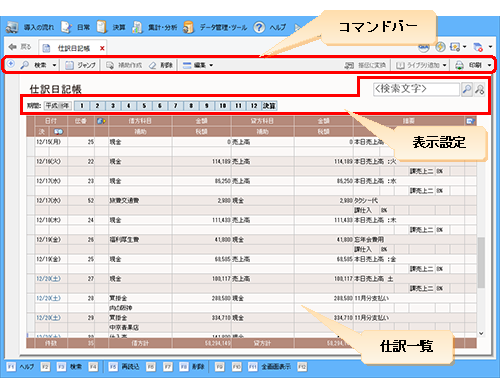Click the ヘルプ question mark icon
This screenshot has height=378, width=500.
coord(259,27)
